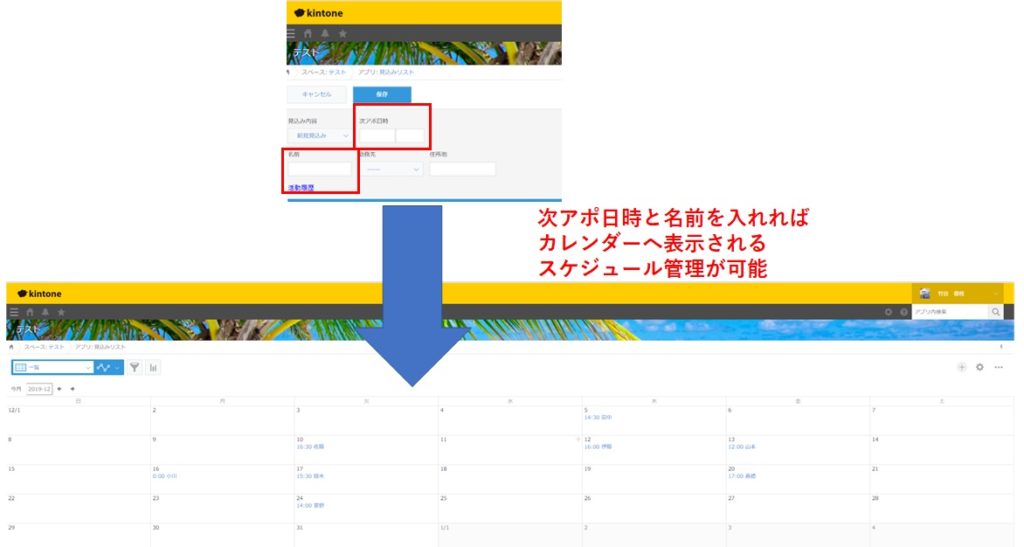1024x547 pixels.
Task: Open the bar chart aggregate icon
Action: click(153, 367)
